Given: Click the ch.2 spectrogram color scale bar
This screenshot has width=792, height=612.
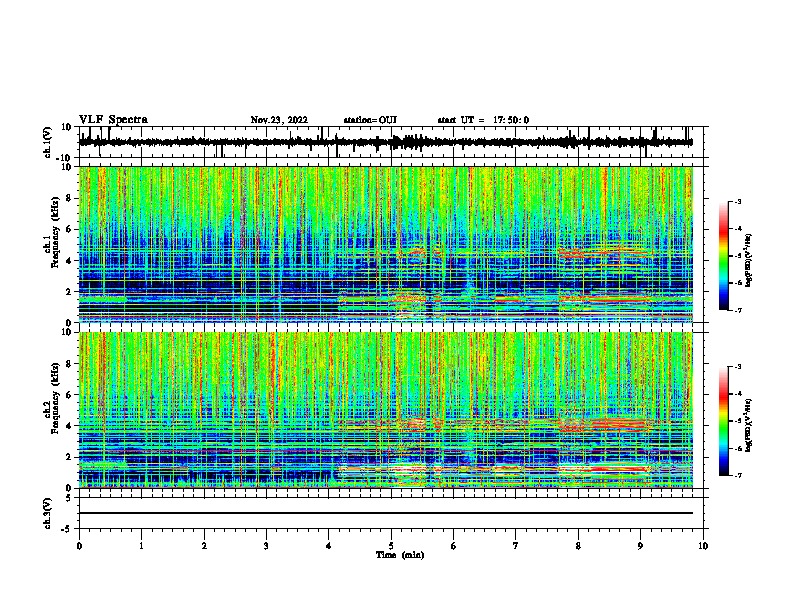Looking at the screenshot, I should [724, 421].
